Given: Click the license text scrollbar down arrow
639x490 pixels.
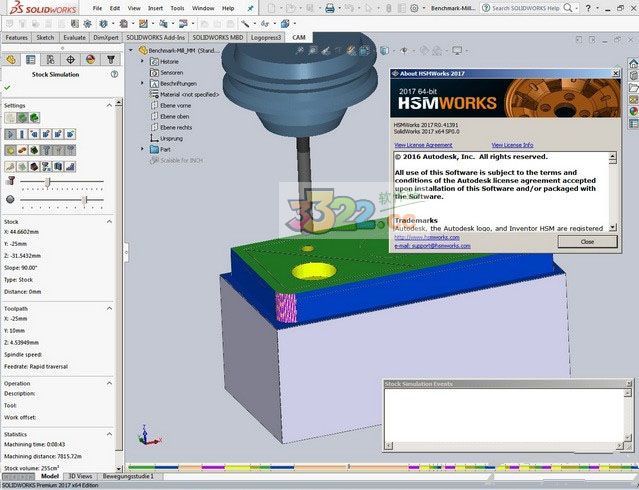Looking at the screenshot, I should pyautogui.click(x=613, y=227).
